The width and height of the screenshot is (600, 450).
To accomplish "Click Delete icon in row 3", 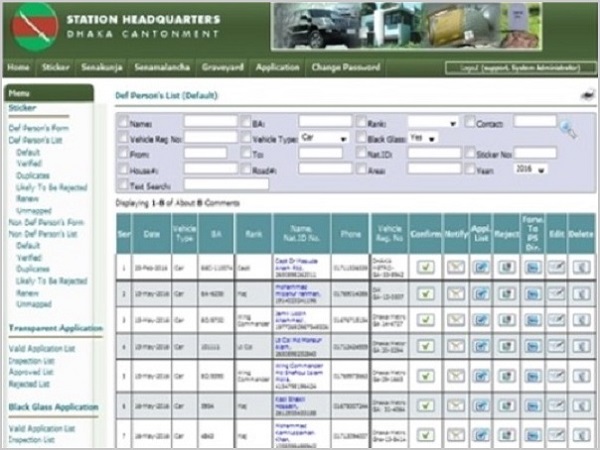I will (x=581, y=320).
